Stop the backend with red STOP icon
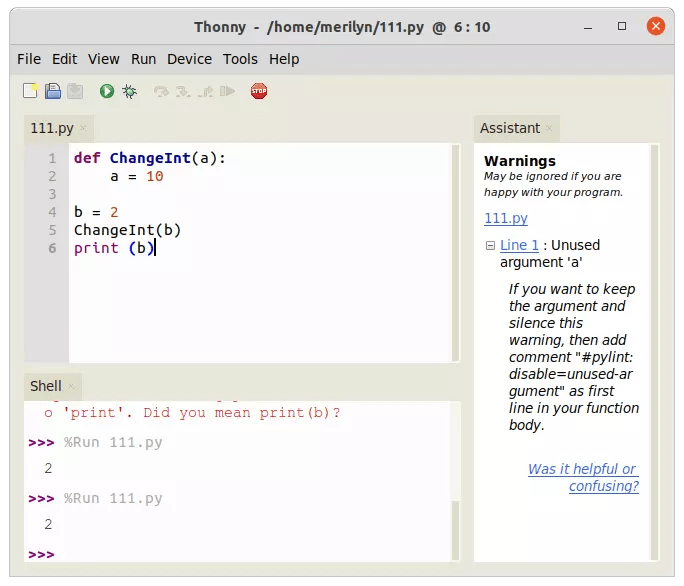Screen dimensions: 684x586 point(259,91)
